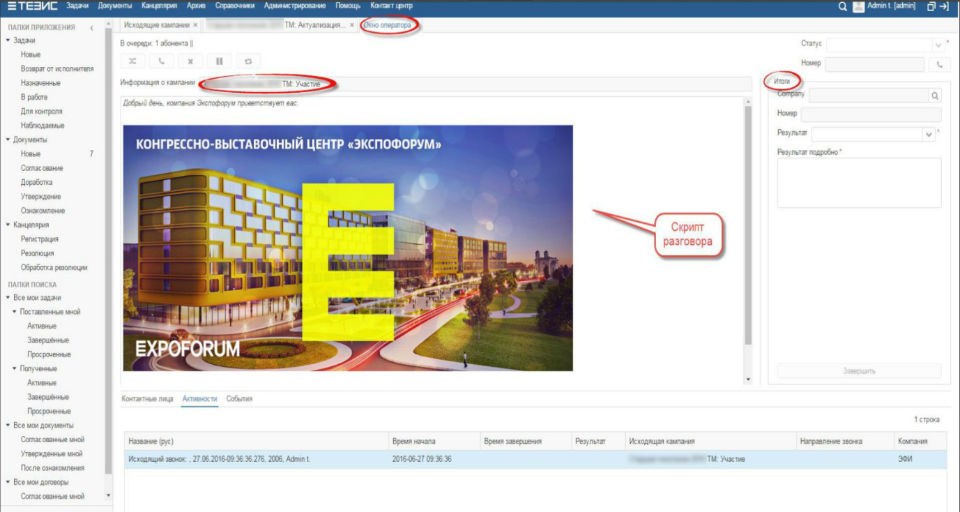The height and width of the screenshot is (512, 960).
Task: Open the Задачи menu
Action: coord(77,6)
